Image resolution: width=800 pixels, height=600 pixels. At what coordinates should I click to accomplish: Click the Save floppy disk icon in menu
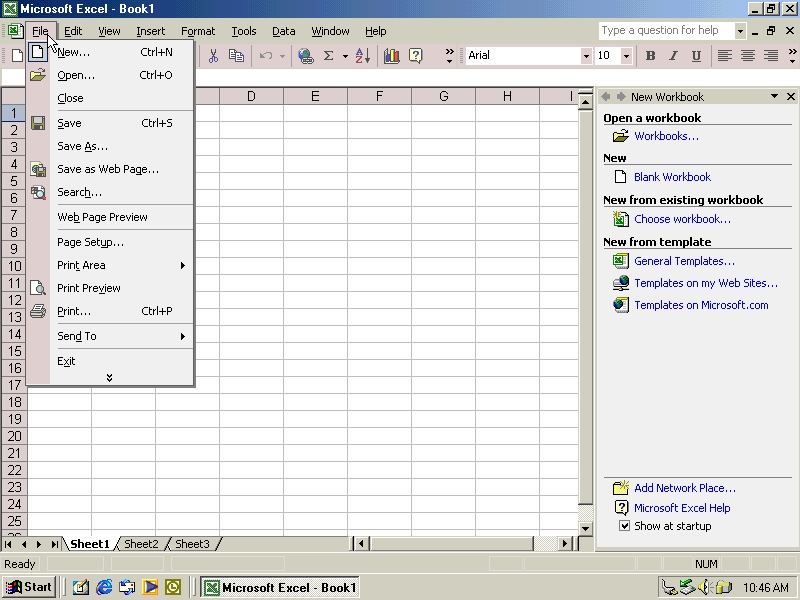(38, 123)
